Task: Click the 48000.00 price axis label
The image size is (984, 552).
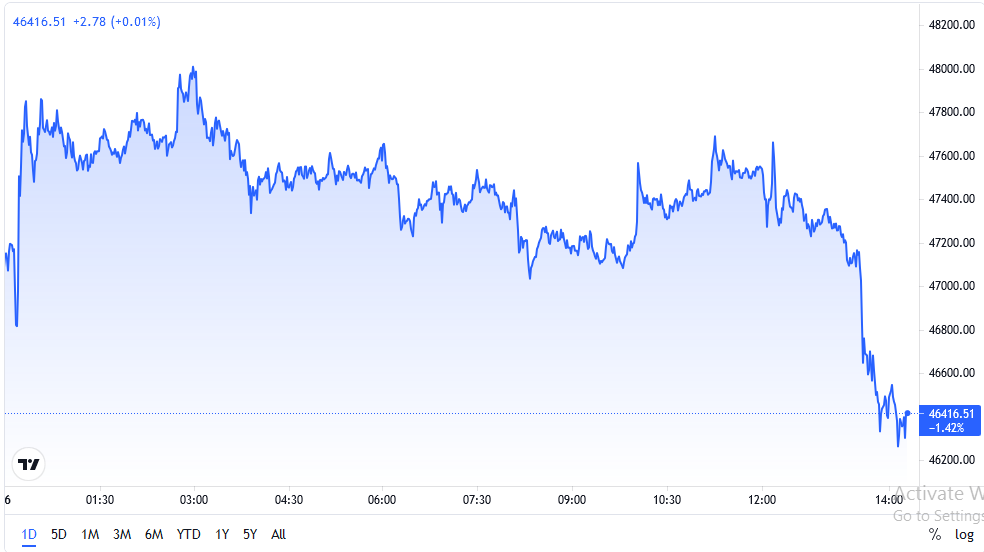Action: 951,69
